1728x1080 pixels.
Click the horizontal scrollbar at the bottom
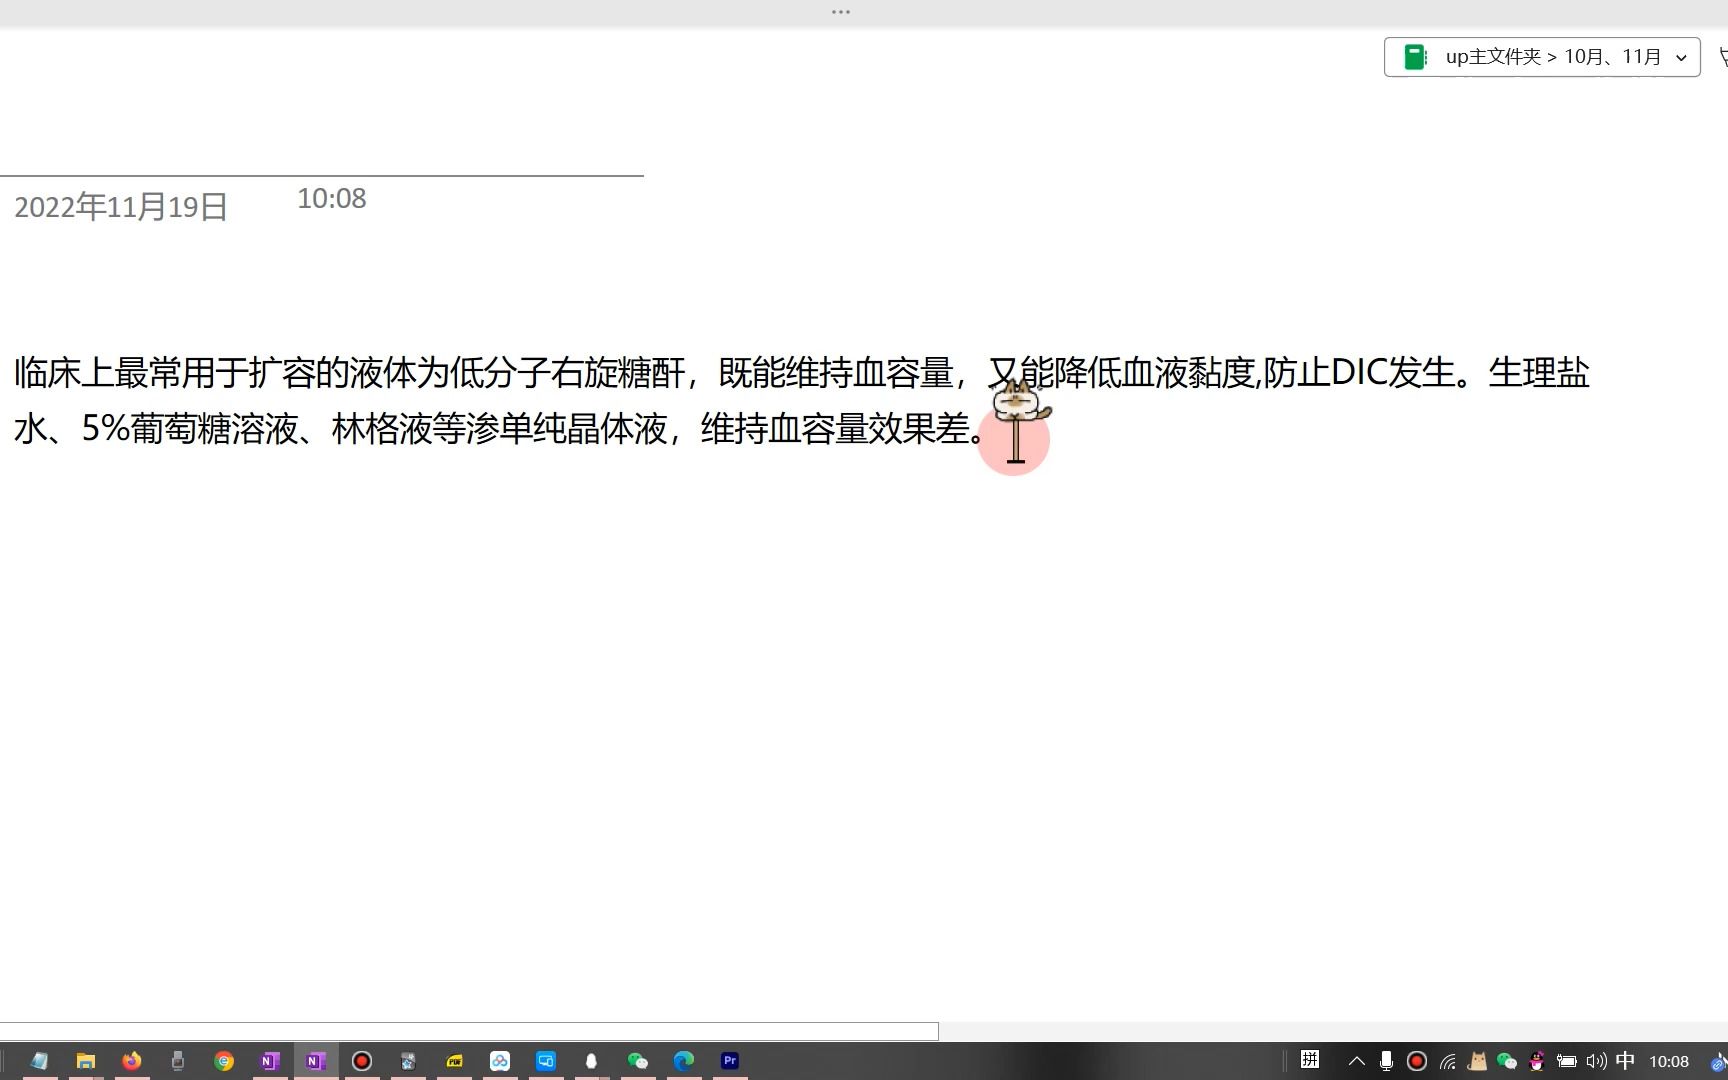click(x=469, y=1031)
